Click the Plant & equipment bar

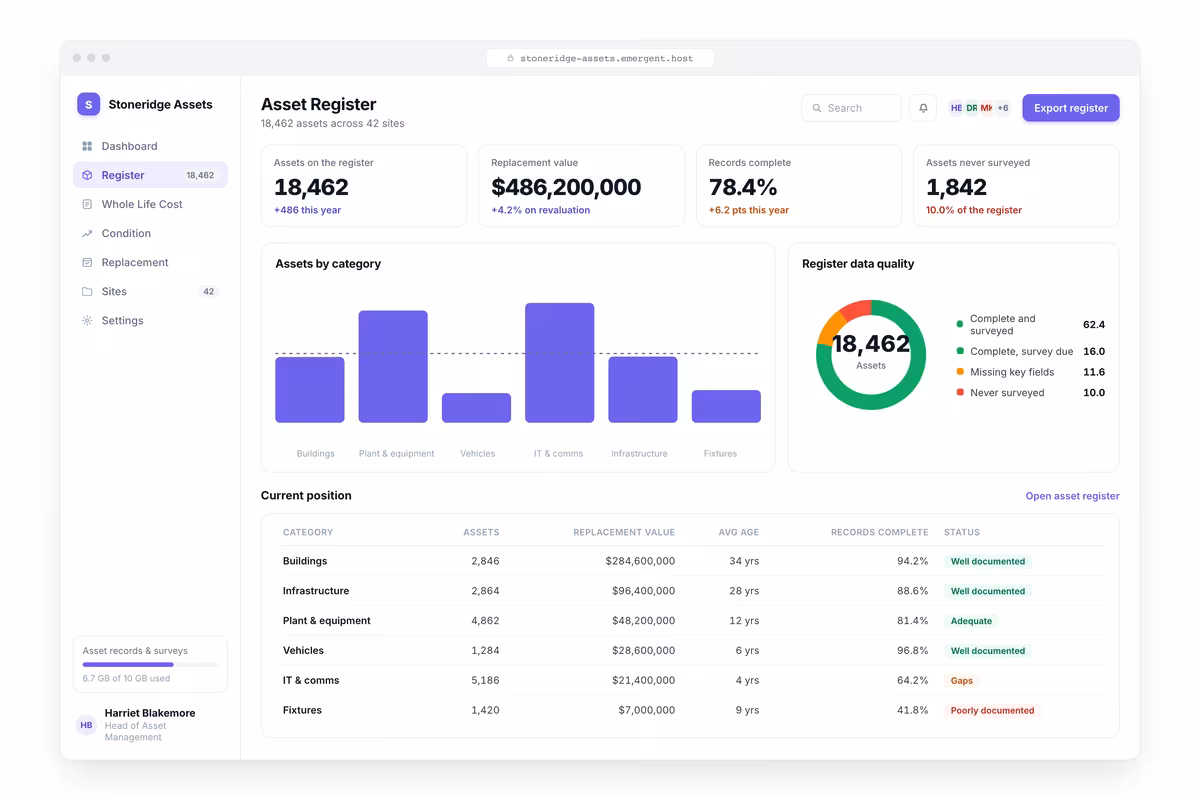point(393,366)
